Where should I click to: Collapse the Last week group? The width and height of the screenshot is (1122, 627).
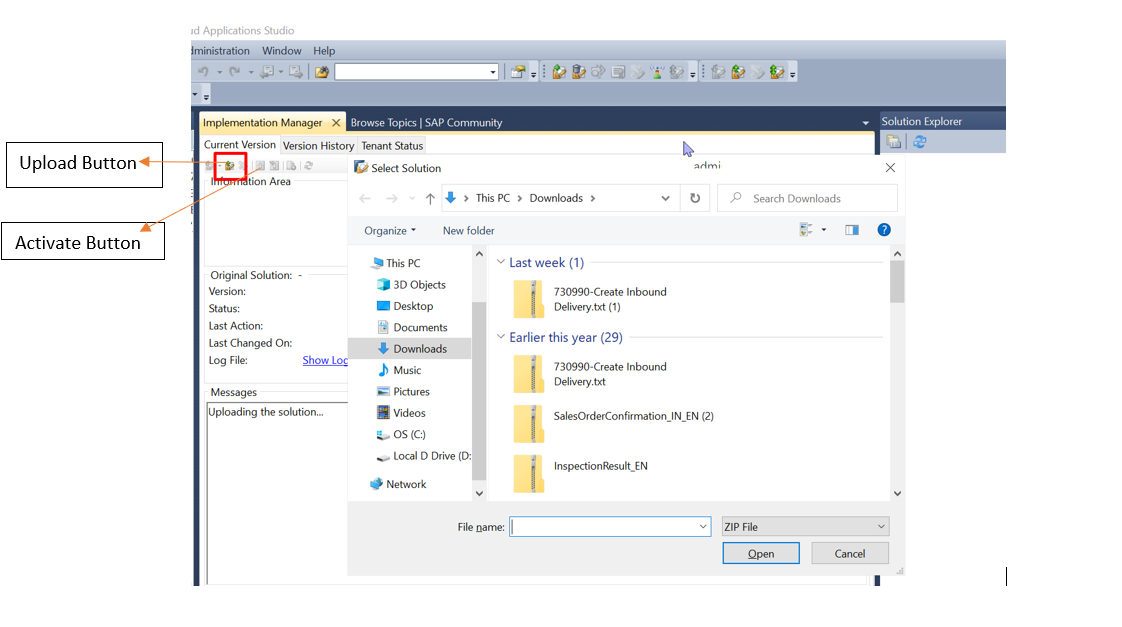coord(501,262)
